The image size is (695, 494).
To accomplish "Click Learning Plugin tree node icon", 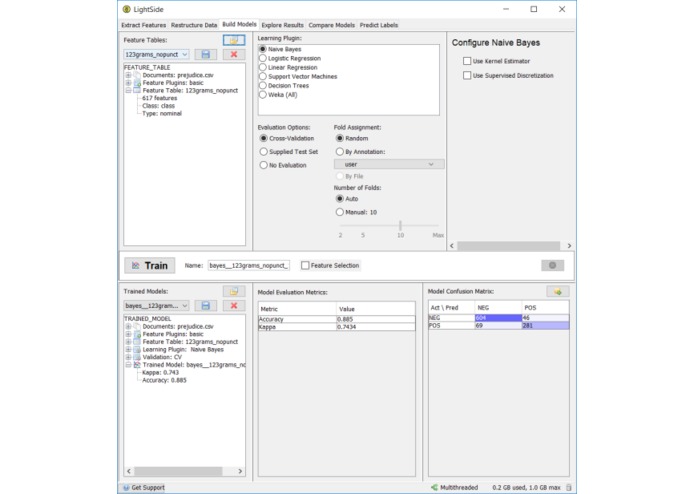I will [137, 349].
